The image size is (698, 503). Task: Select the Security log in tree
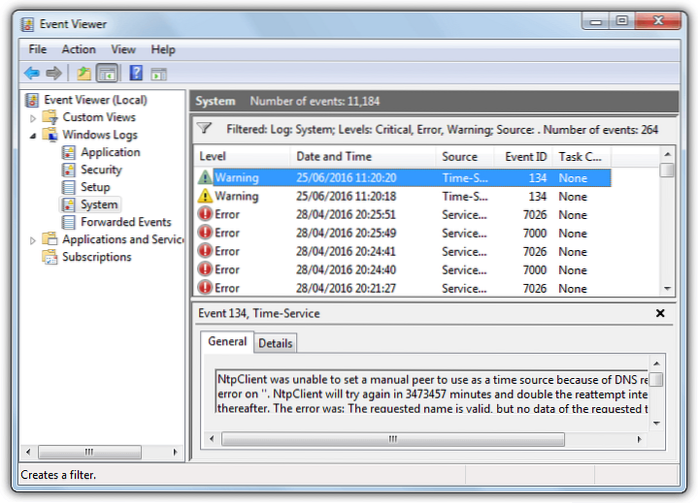coord(101,170)
